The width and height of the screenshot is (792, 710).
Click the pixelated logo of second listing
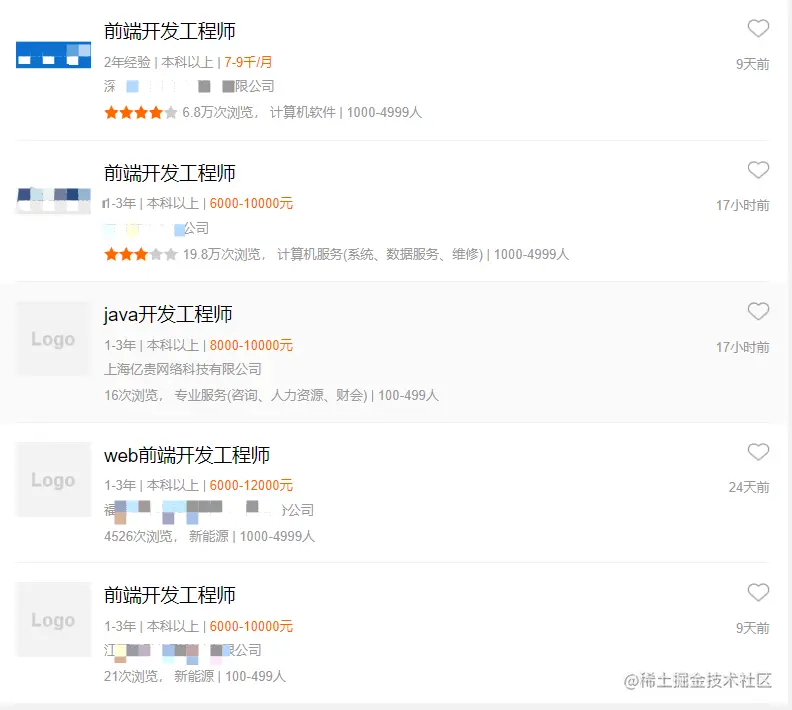pos(53,197)
